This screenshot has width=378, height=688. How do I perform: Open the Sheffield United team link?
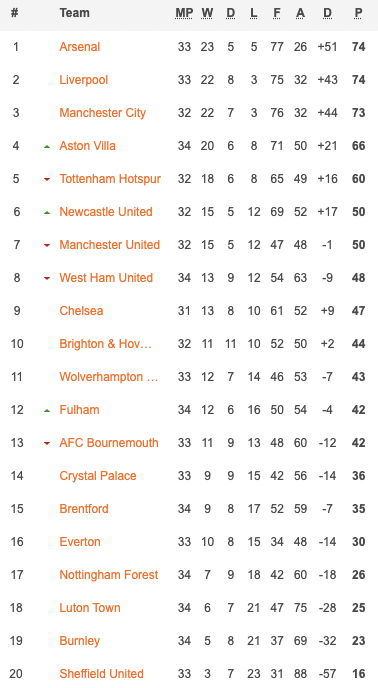(101, 674)
